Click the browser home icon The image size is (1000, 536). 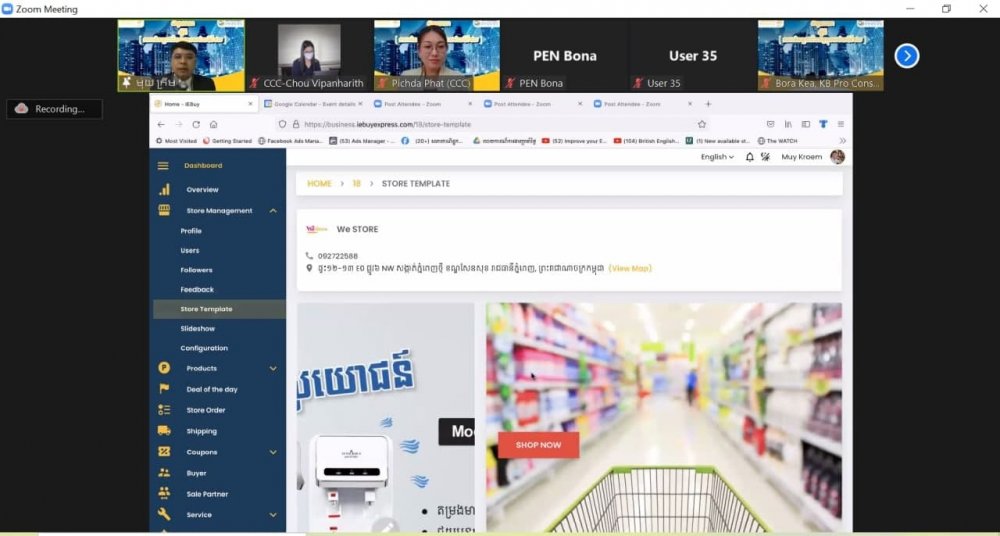213,124
